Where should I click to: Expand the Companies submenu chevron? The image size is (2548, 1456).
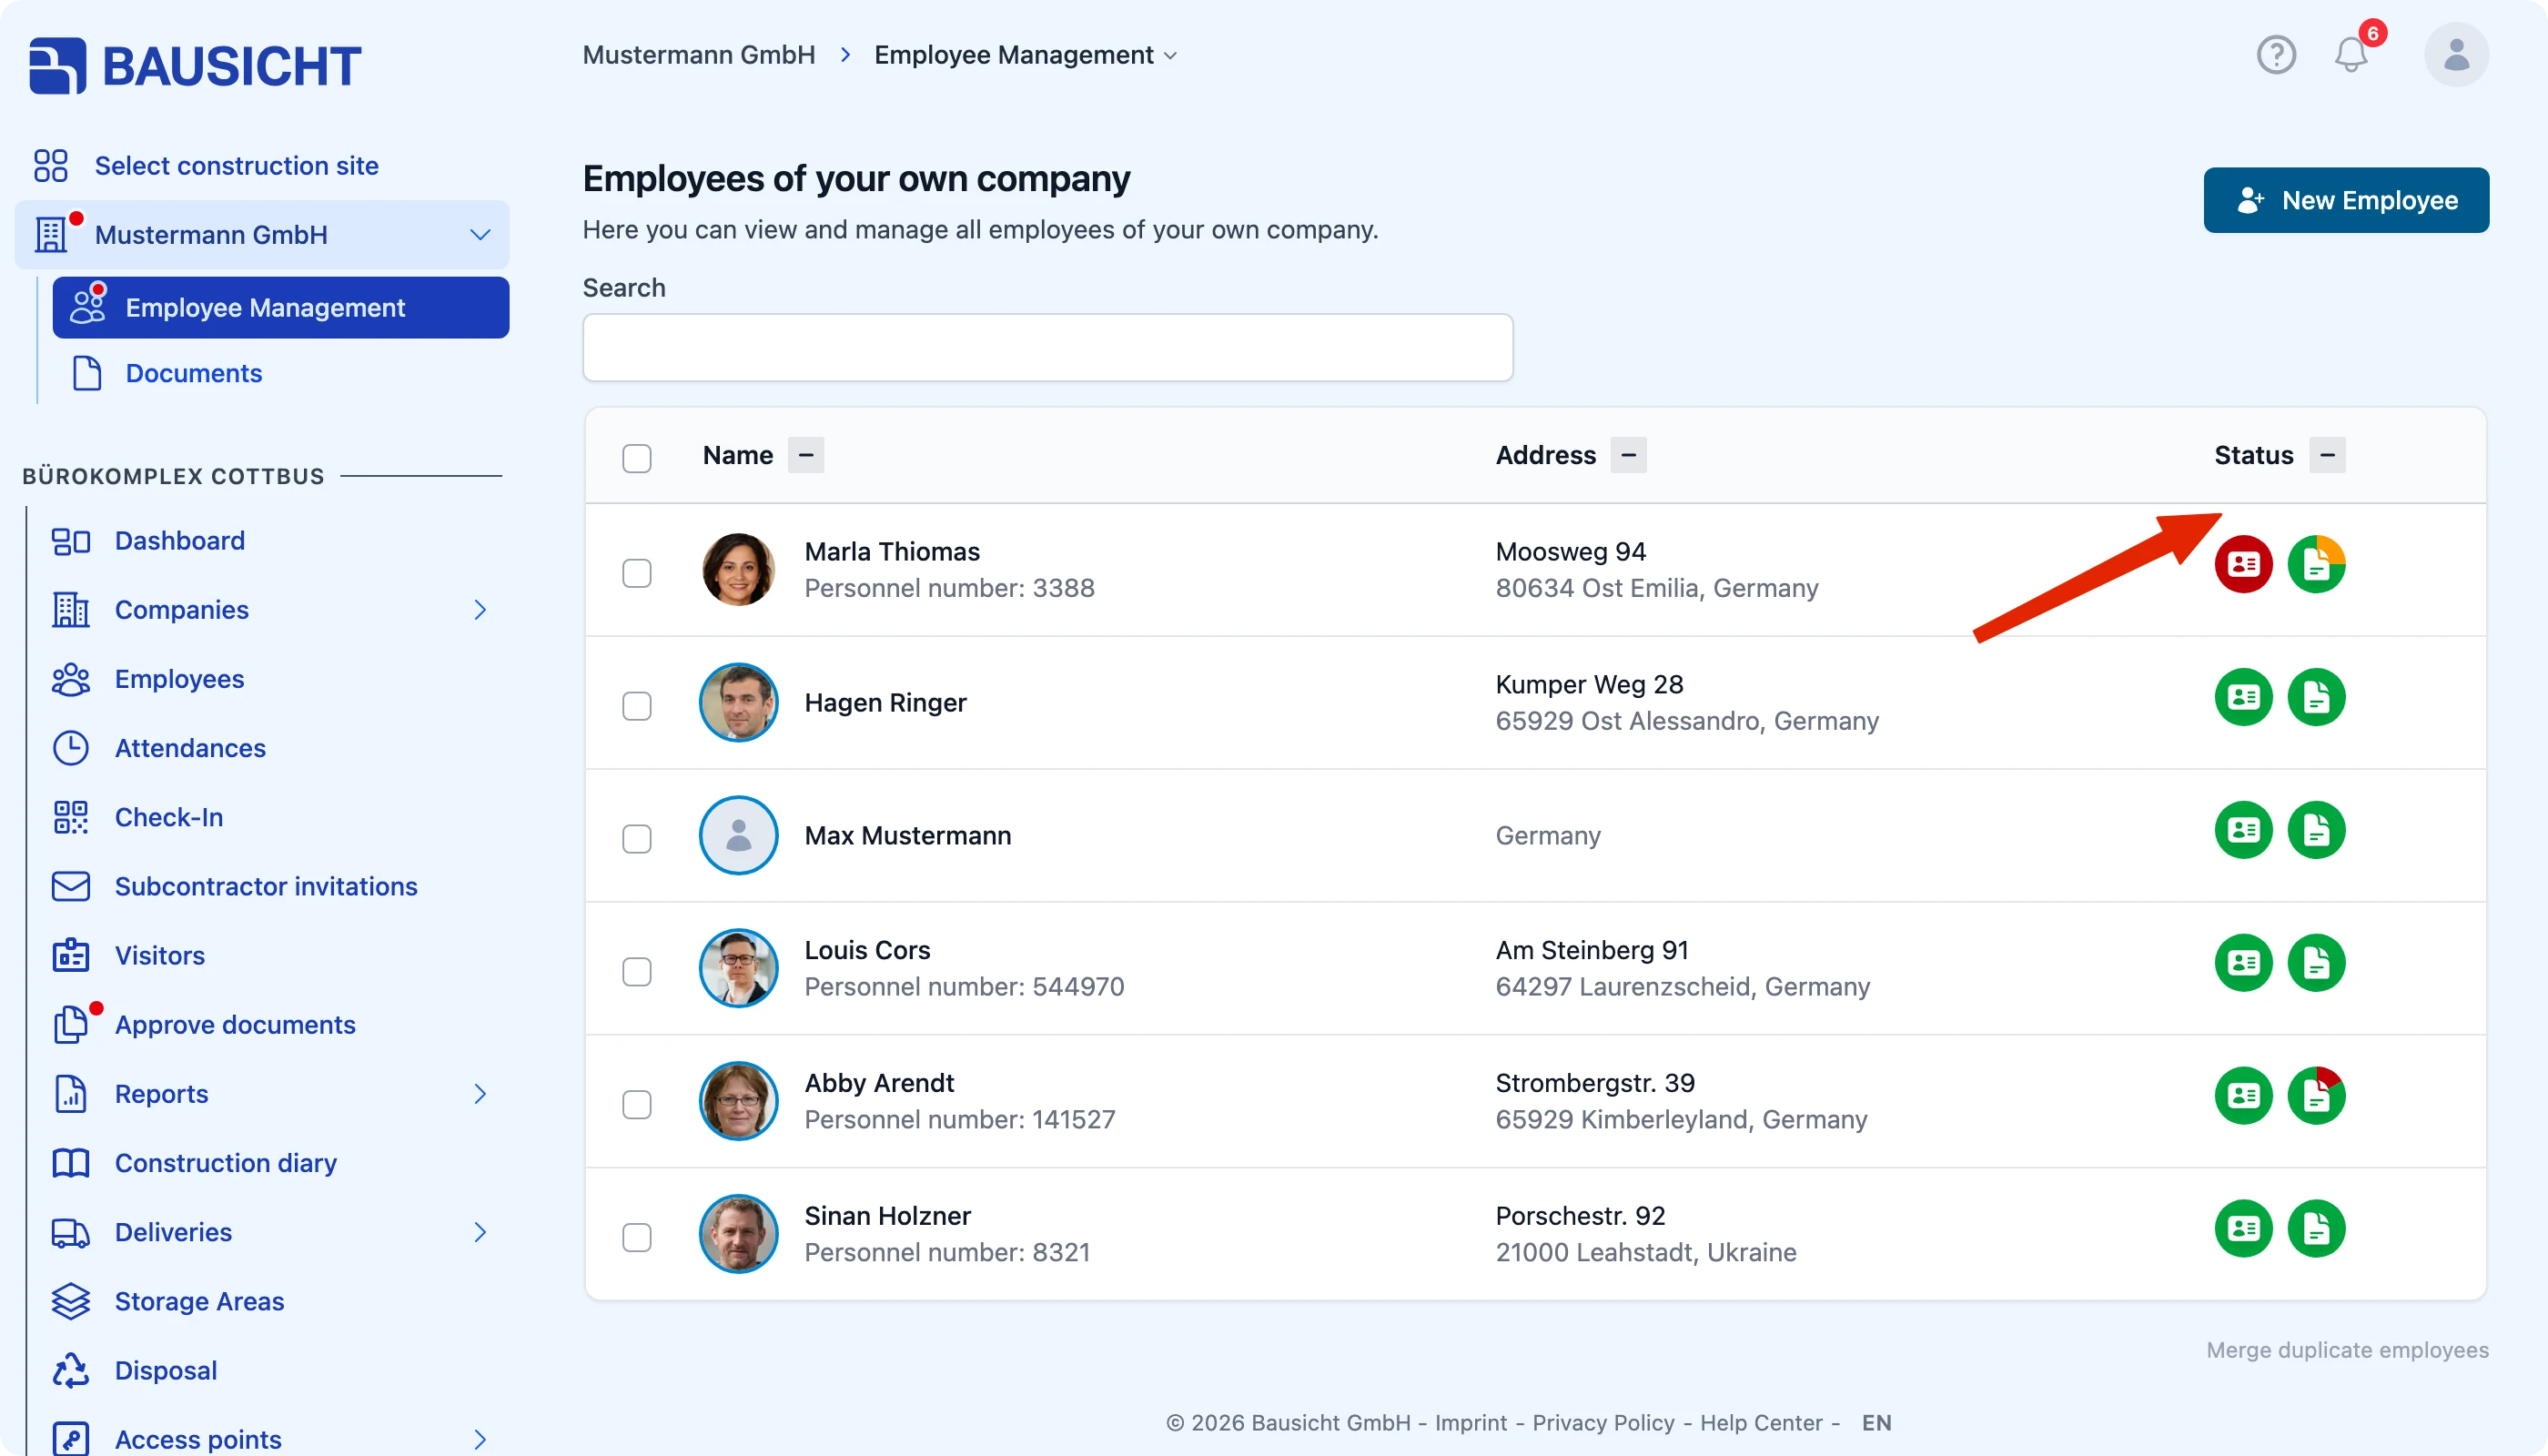(480, 610)
